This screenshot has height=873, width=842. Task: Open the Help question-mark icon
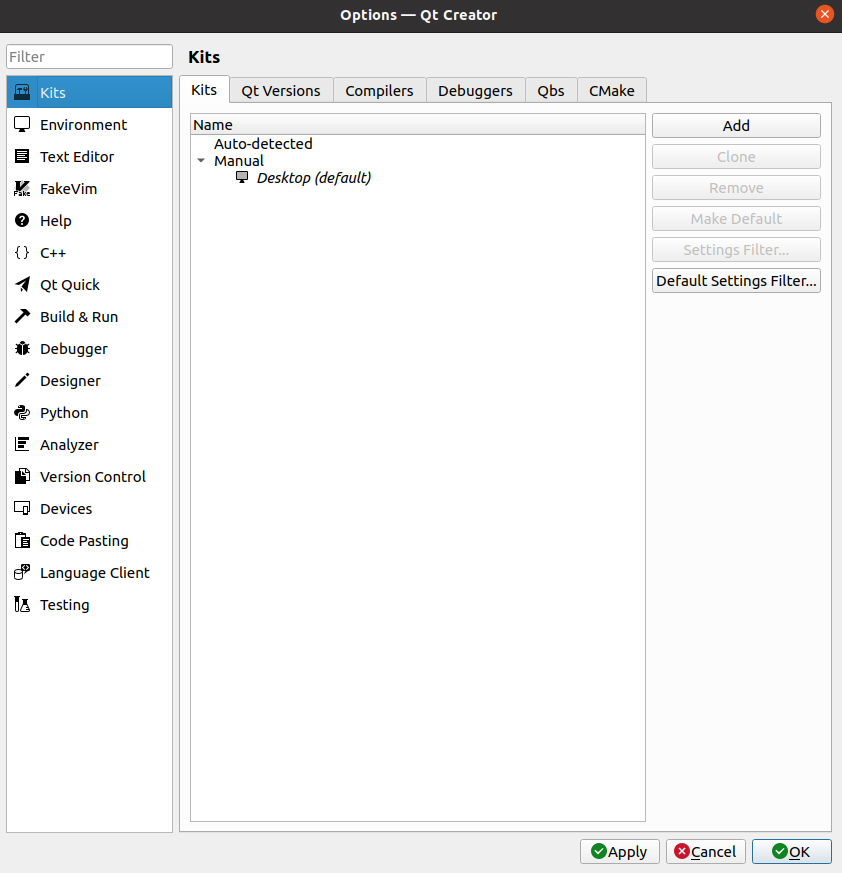tap(22, 220)
